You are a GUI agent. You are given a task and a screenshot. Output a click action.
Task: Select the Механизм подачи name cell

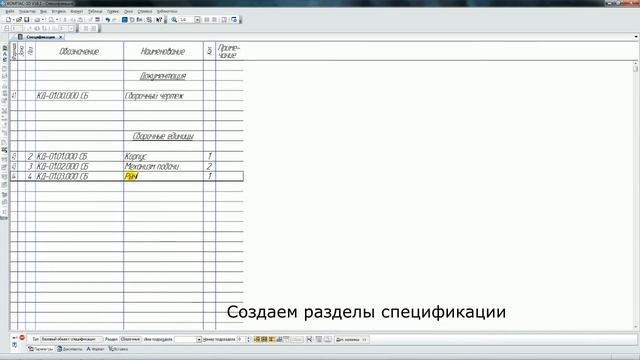tap(163, 167)
